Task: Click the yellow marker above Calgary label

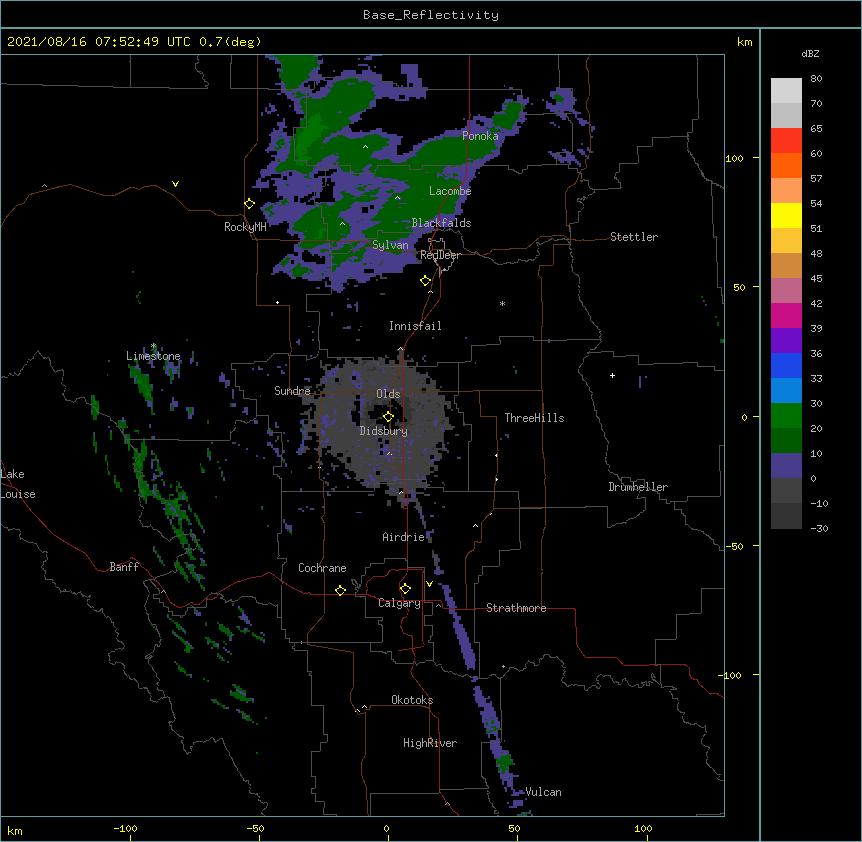Action: click(405, 589)
